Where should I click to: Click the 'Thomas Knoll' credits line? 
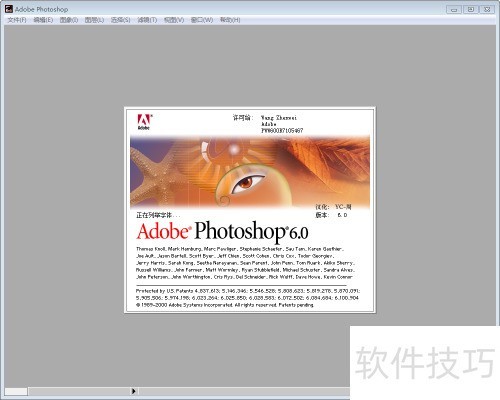pos(240,249)
